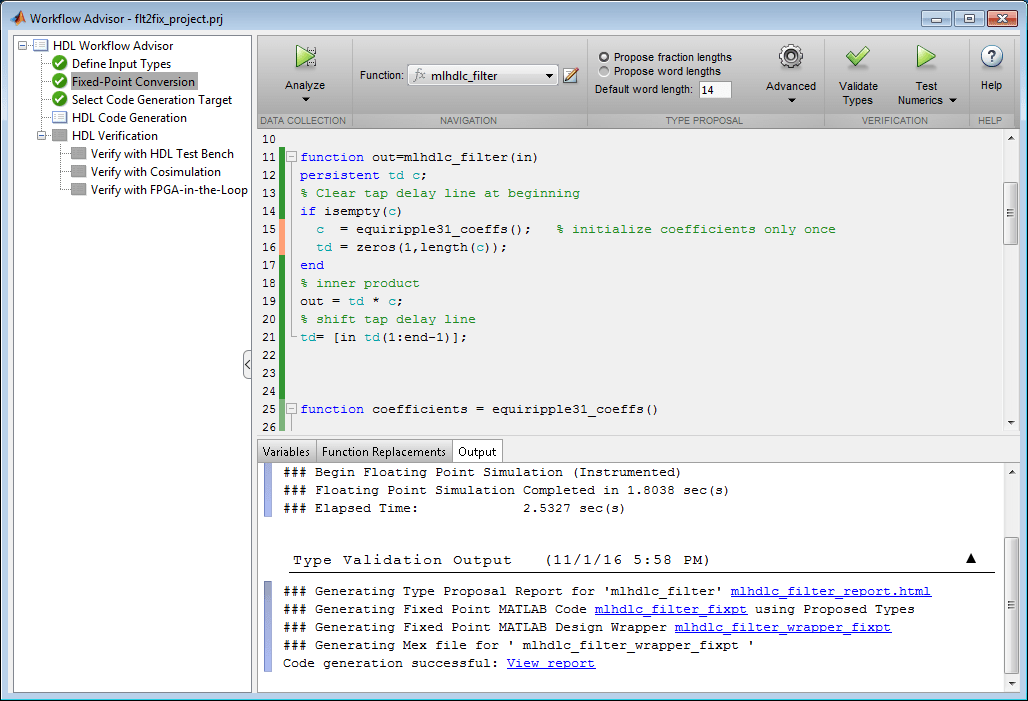Viewport: 1028px width, 701px height.
Task: Select Propose word lengths option
Action: tap(604, 71)
